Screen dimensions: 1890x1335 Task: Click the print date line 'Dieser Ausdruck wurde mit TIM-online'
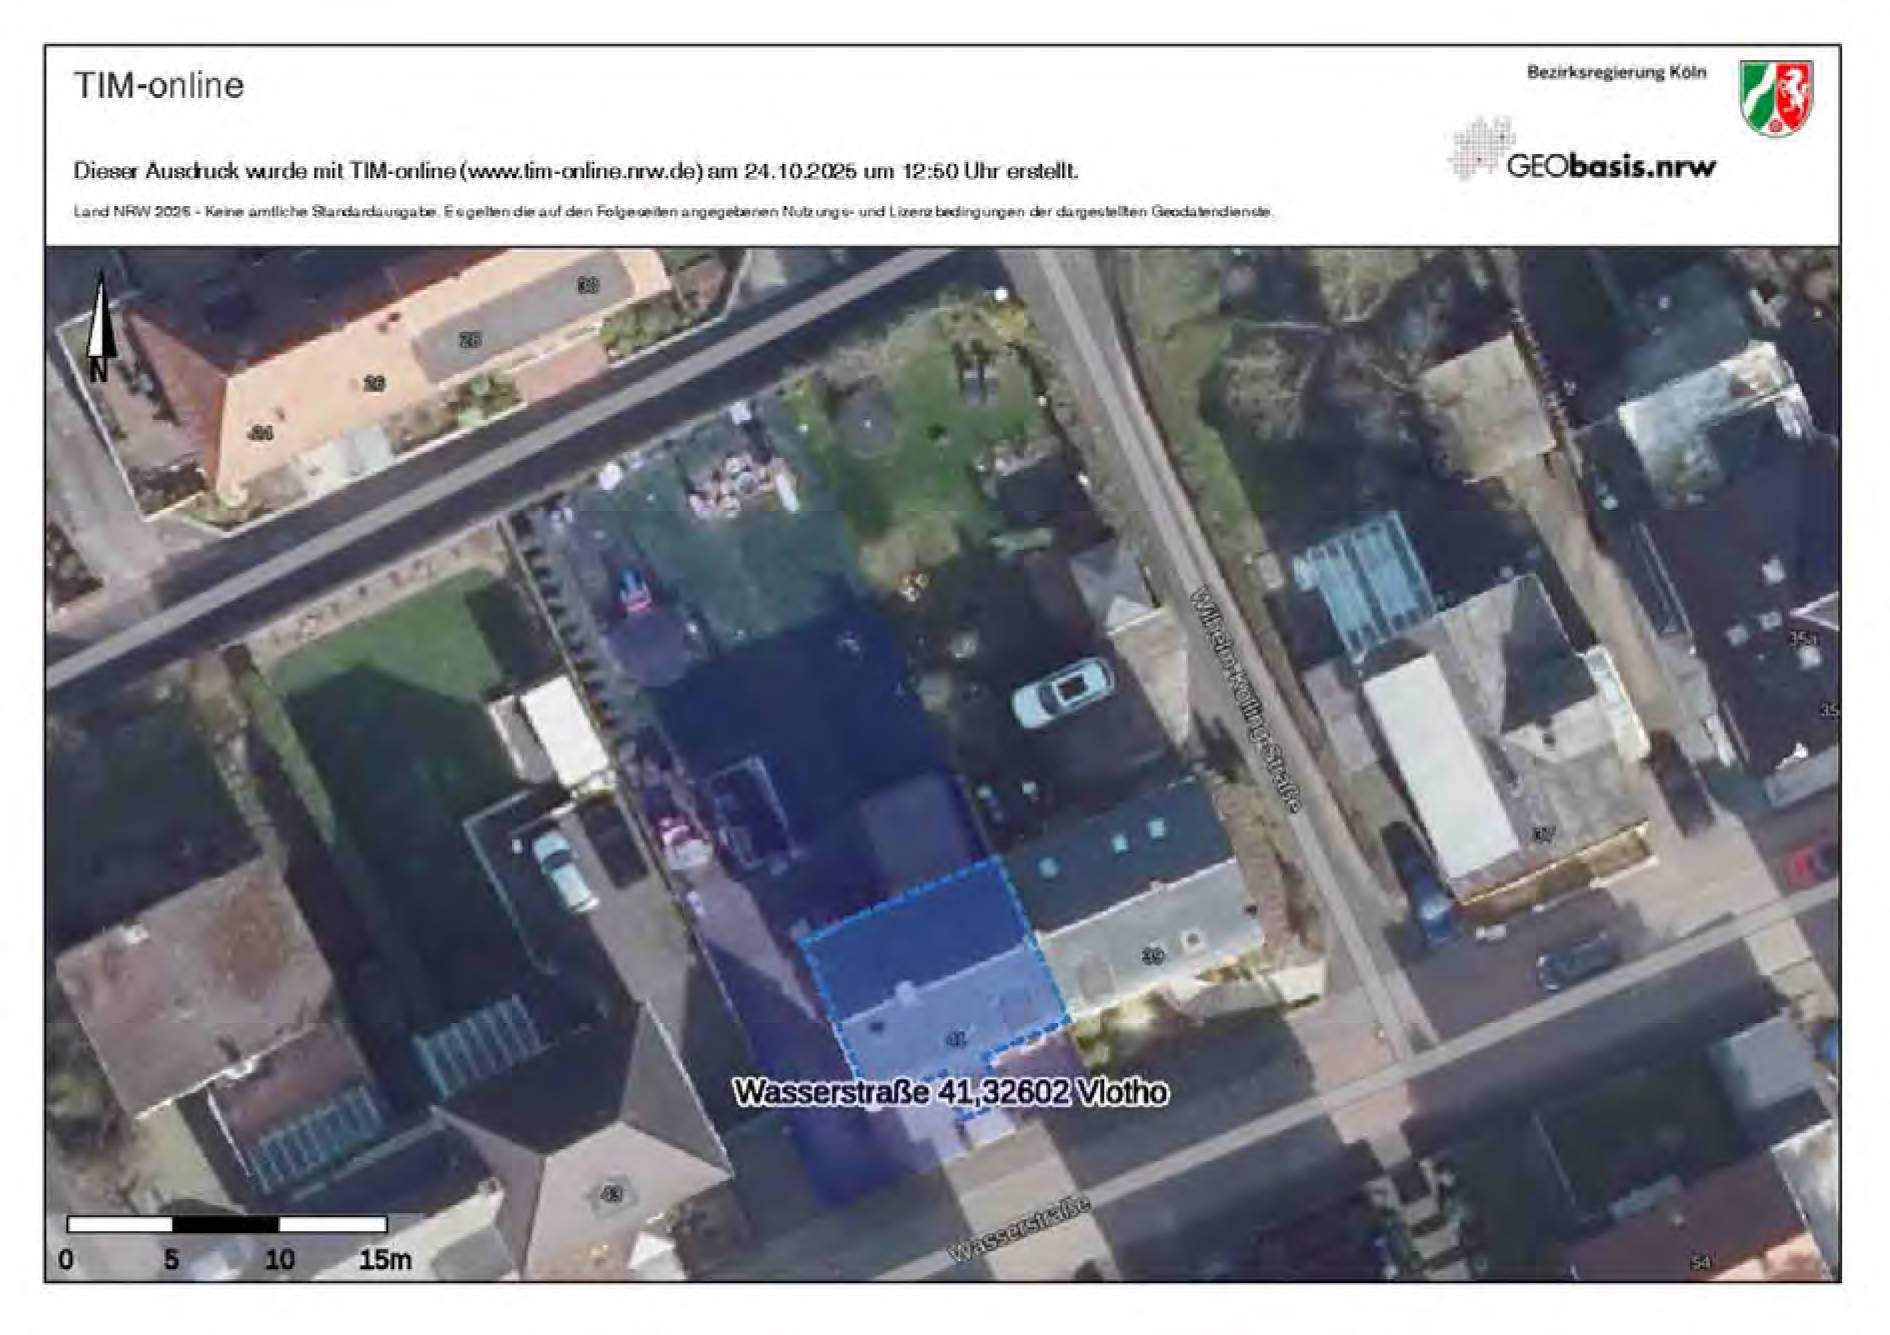[x=576, y=171]
